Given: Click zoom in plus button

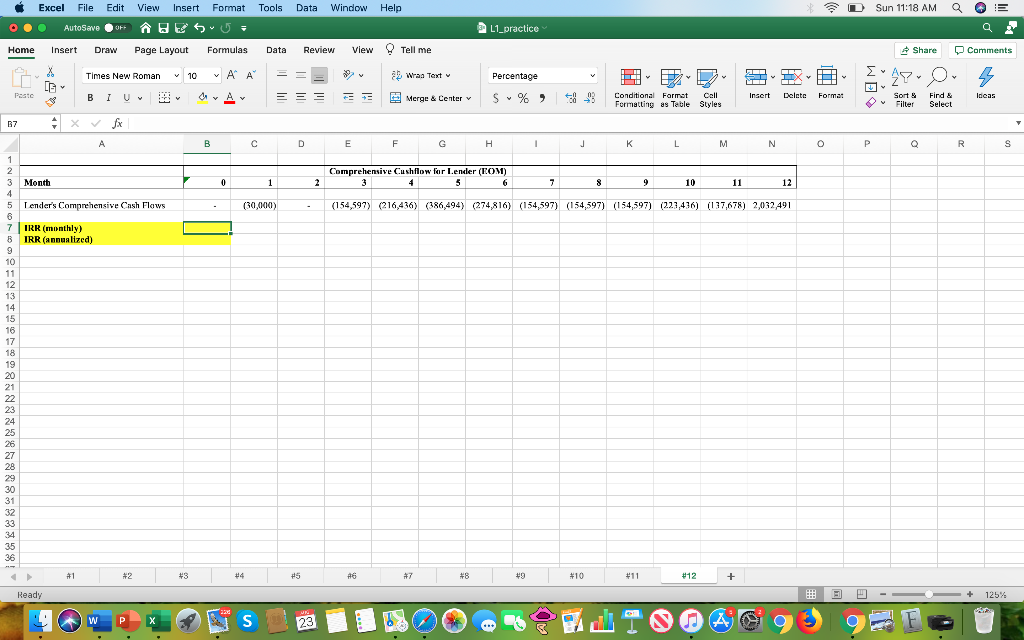Looking at the screenshot, I should pos(970,594).
